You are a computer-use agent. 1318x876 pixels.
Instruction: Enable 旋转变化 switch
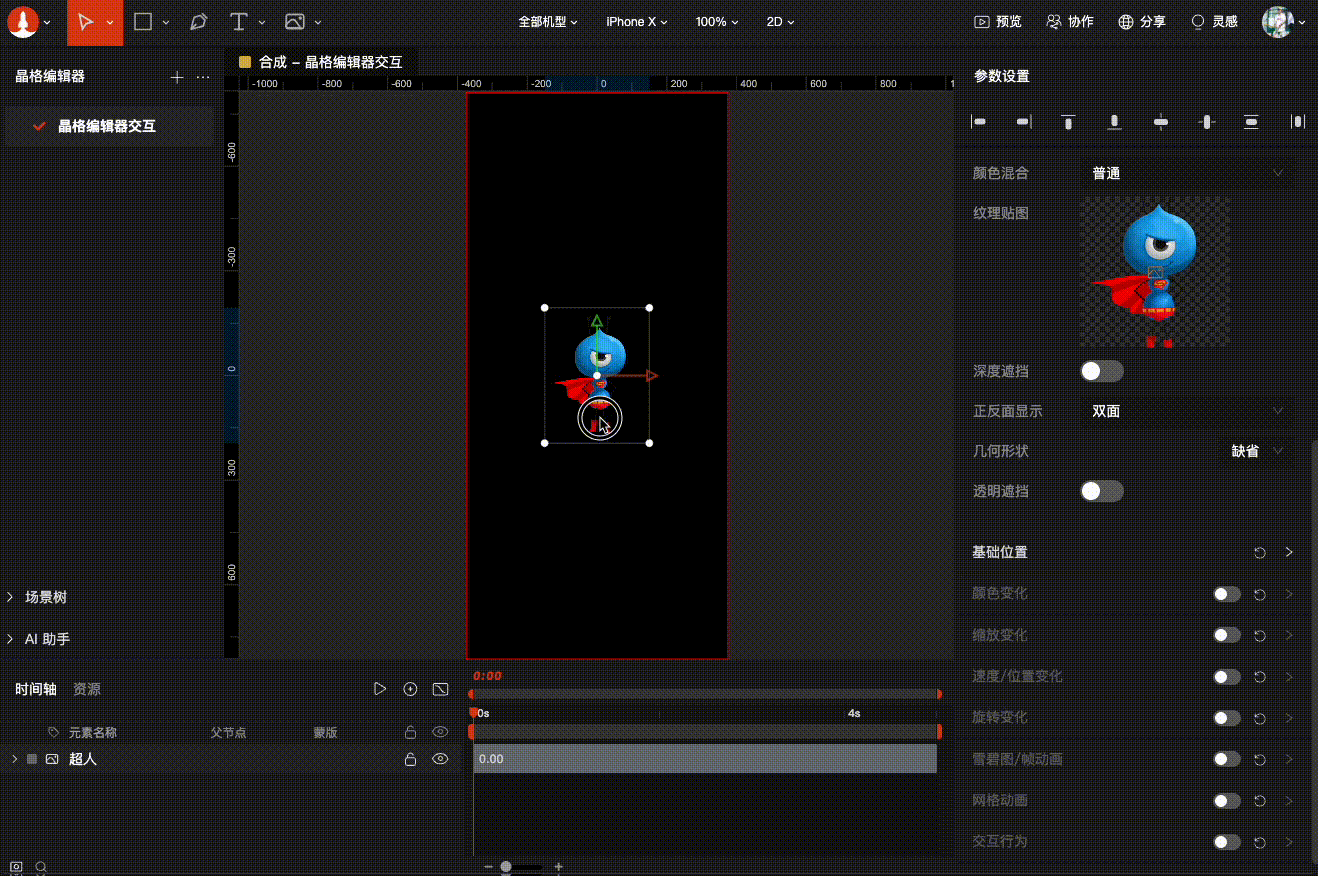tap(1227, 718)
